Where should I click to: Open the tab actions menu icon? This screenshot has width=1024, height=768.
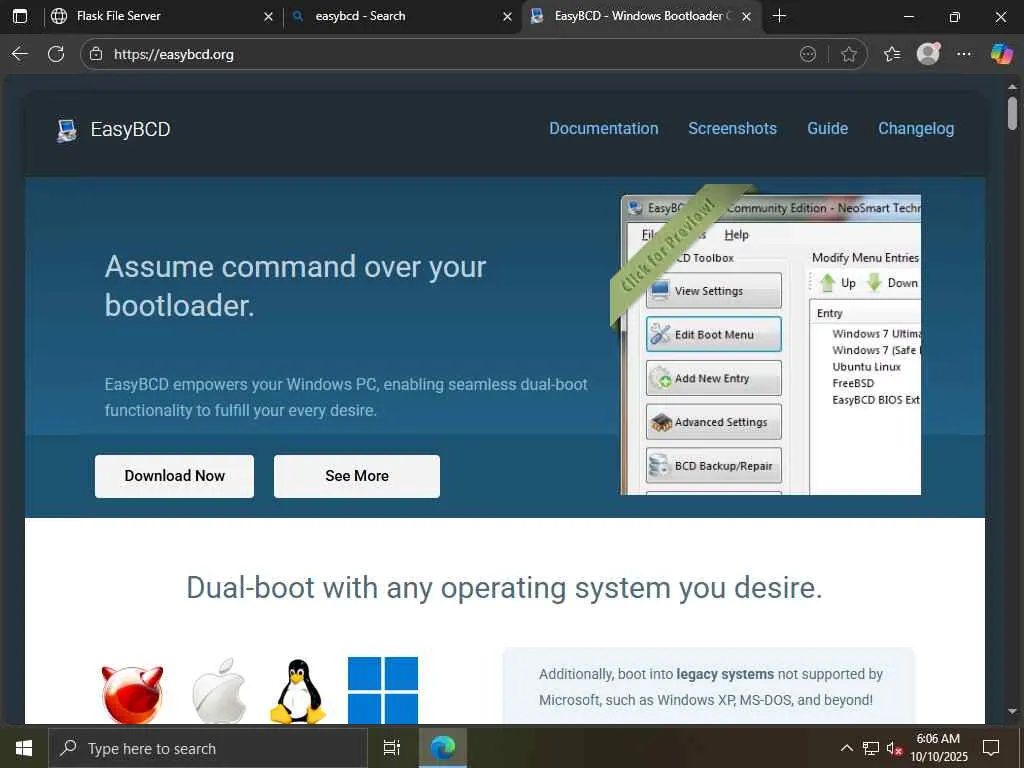20,16
